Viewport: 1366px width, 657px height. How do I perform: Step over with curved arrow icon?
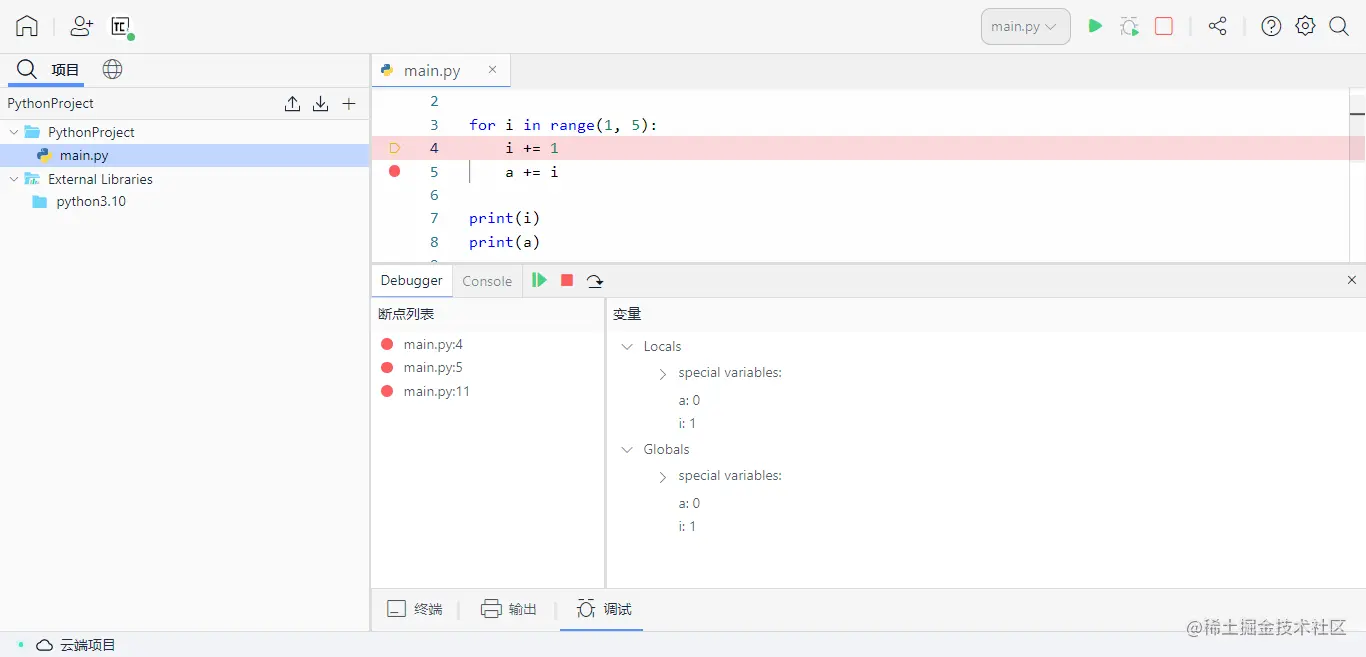tap(595, 281)
